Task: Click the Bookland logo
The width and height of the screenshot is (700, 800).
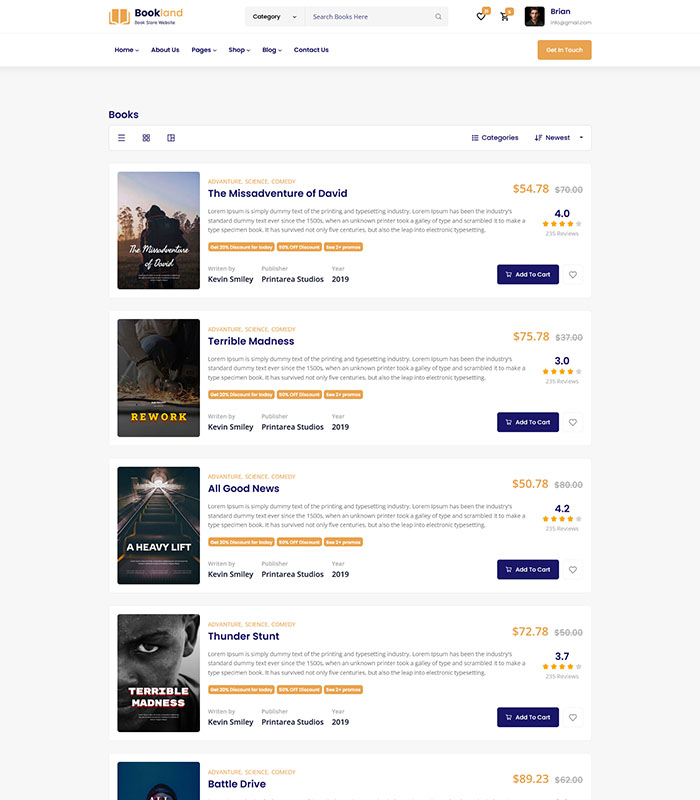Action: coord(145,16)
